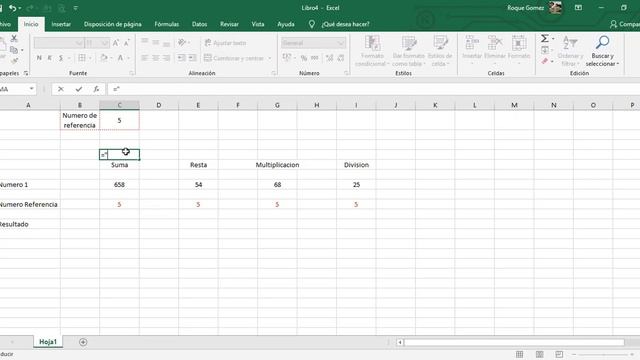The image size is (640, 360).
Task: Toggle Underline S formatting
Action: pos(61,58)
